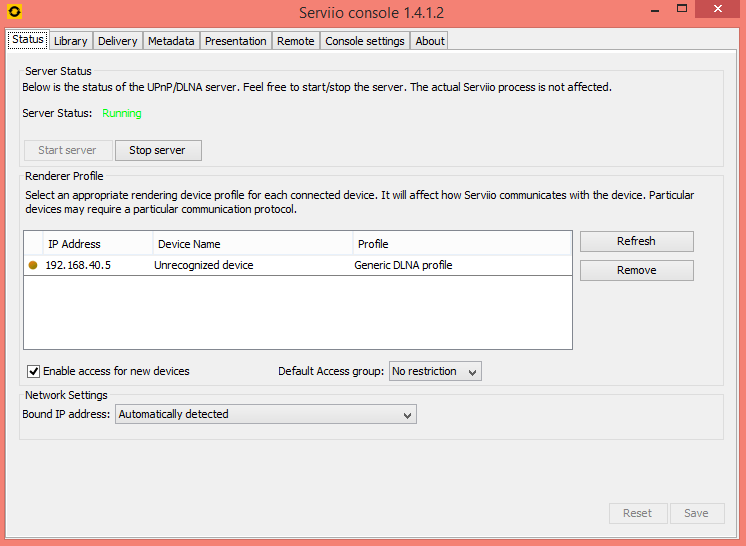The image size is (746, 546).
Task: Minimize the Serviio console window
Action: (655, 10)
